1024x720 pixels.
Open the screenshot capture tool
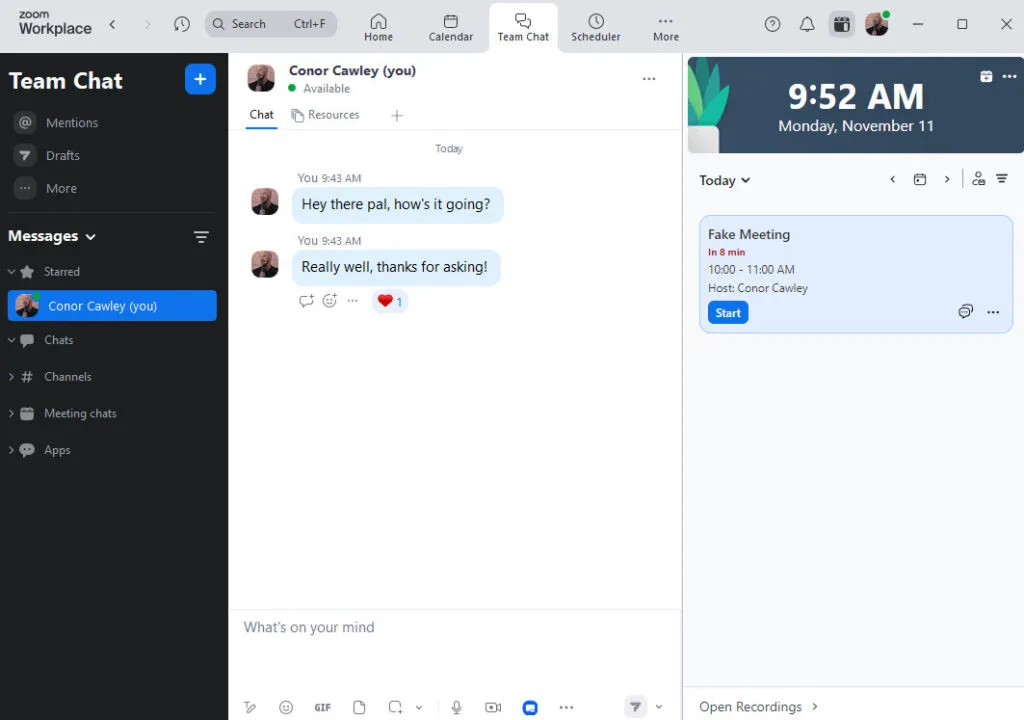click(x=396, y=707)
